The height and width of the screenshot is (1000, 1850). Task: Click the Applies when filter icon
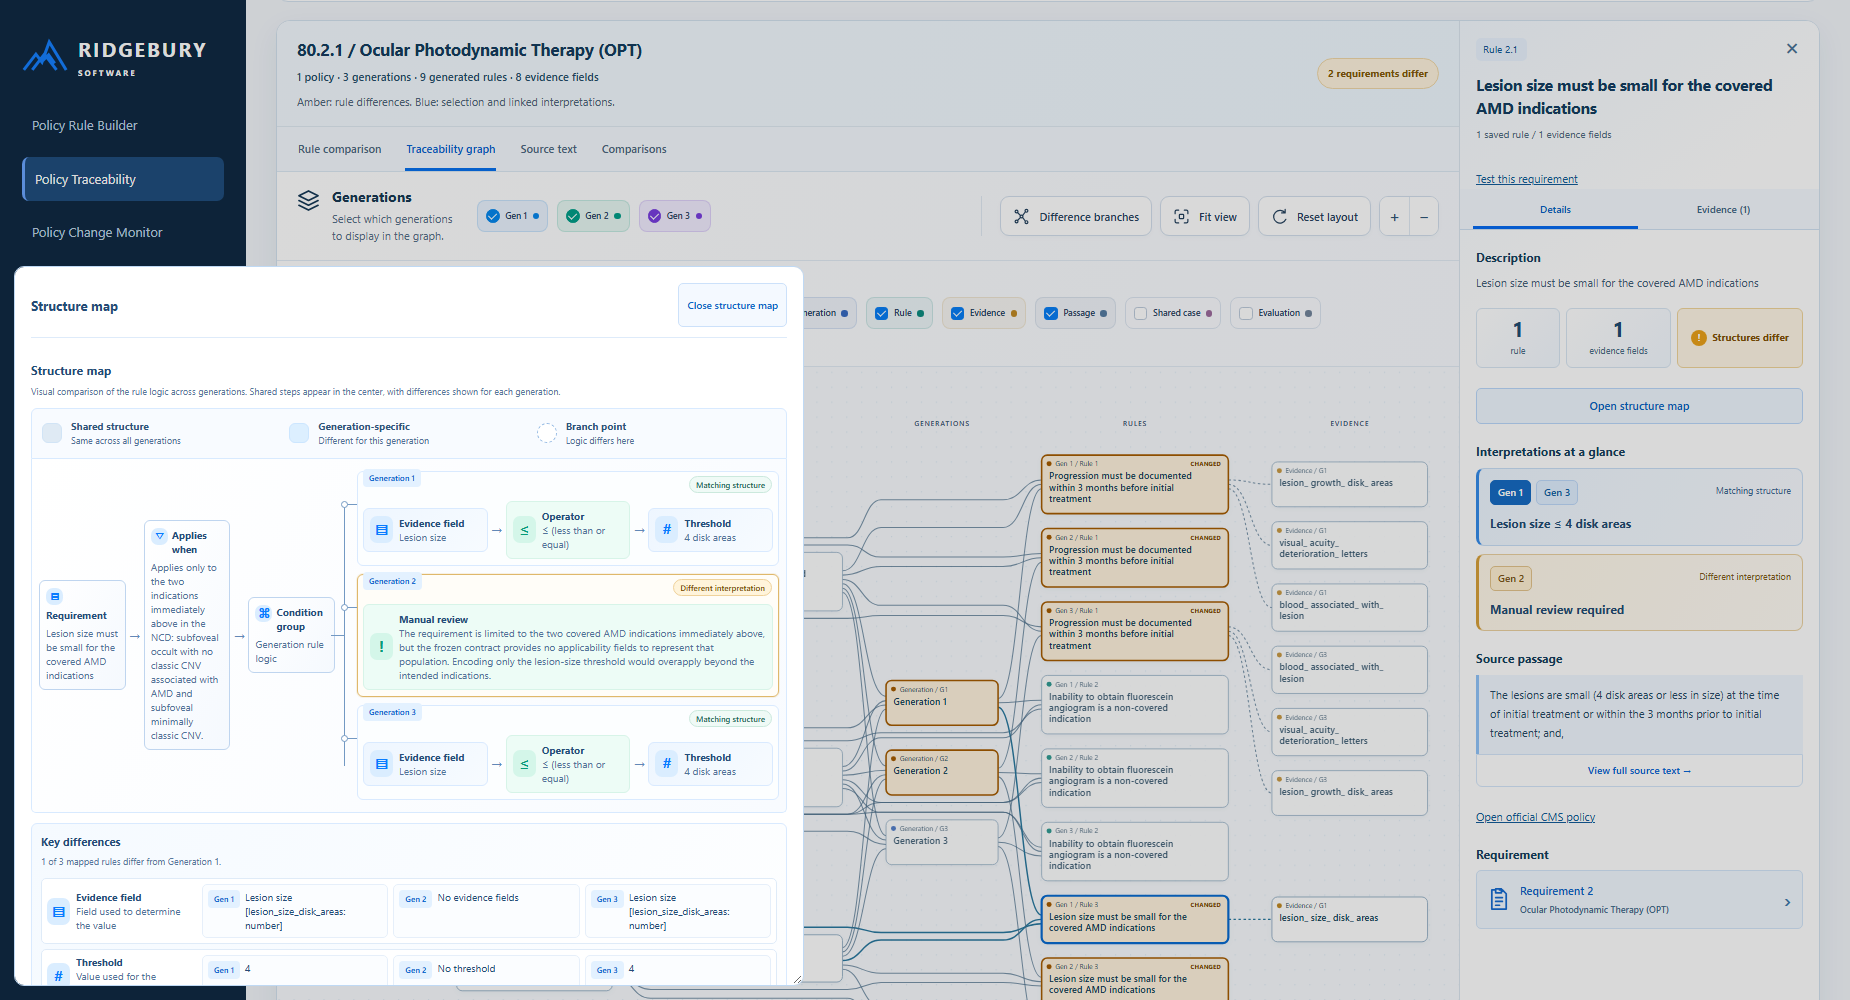pos(159,536)
